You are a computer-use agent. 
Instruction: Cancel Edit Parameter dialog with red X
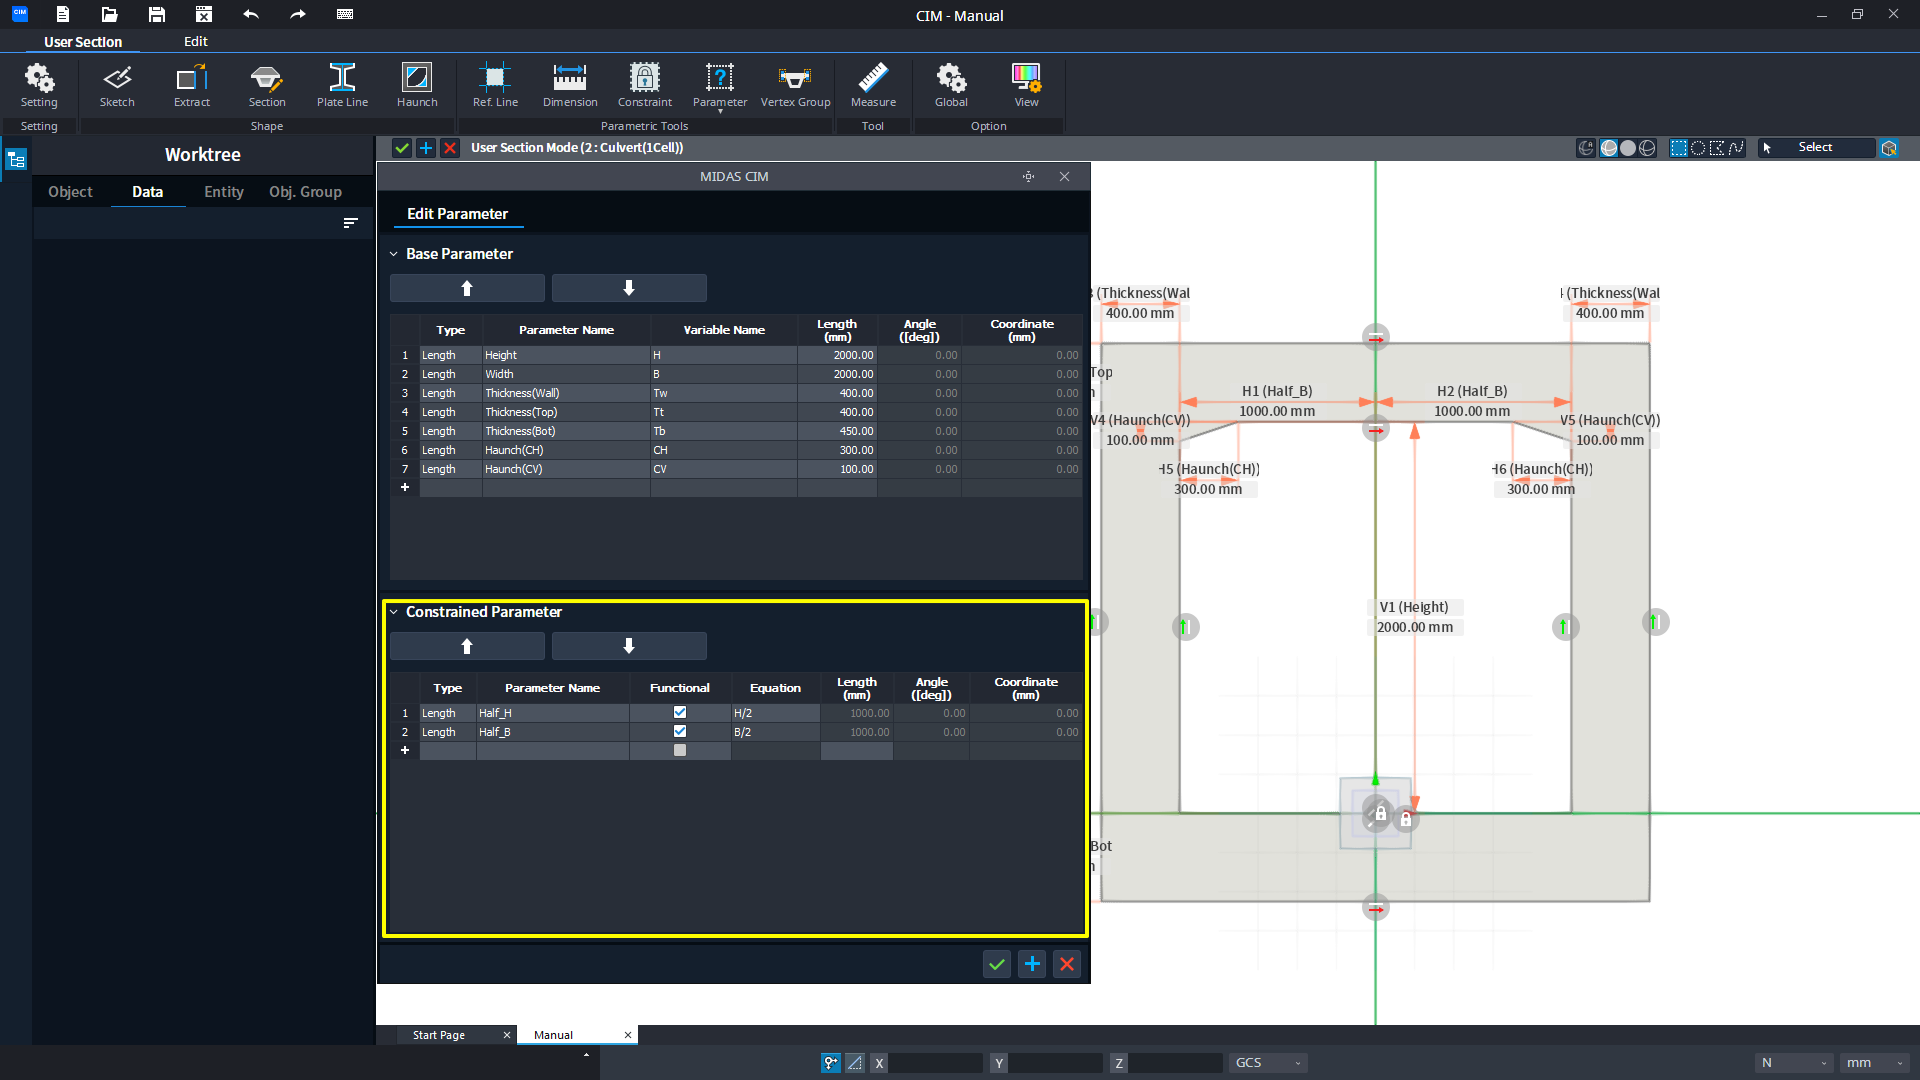[x=1067, y=964]
